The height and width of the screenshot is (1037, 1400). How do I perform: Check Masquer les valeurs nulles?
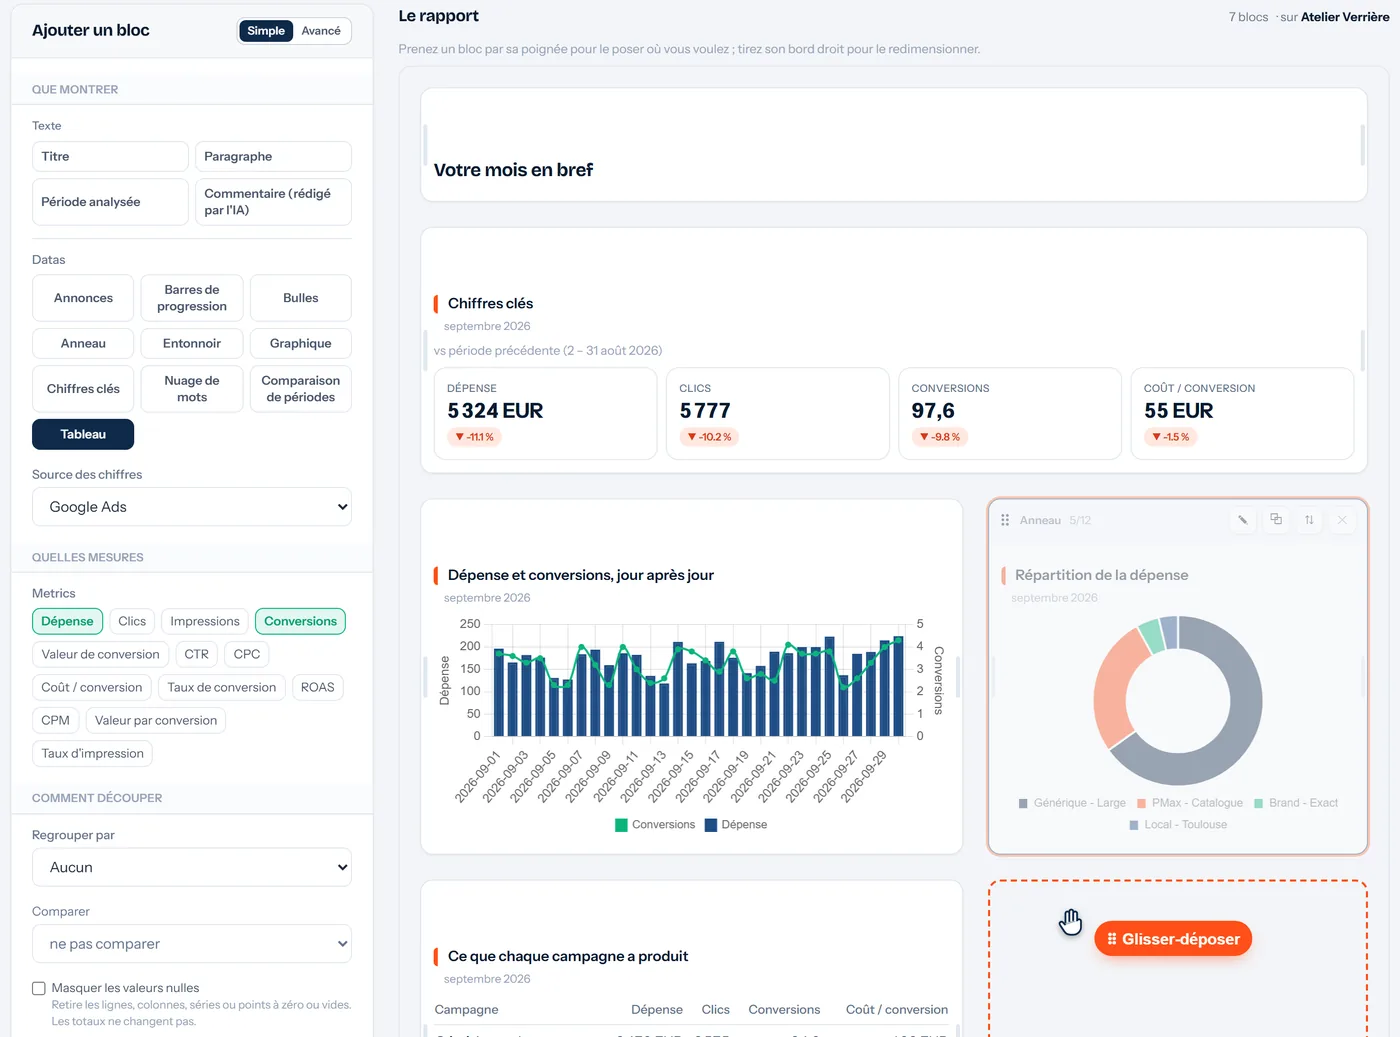(x=39, y=988)
